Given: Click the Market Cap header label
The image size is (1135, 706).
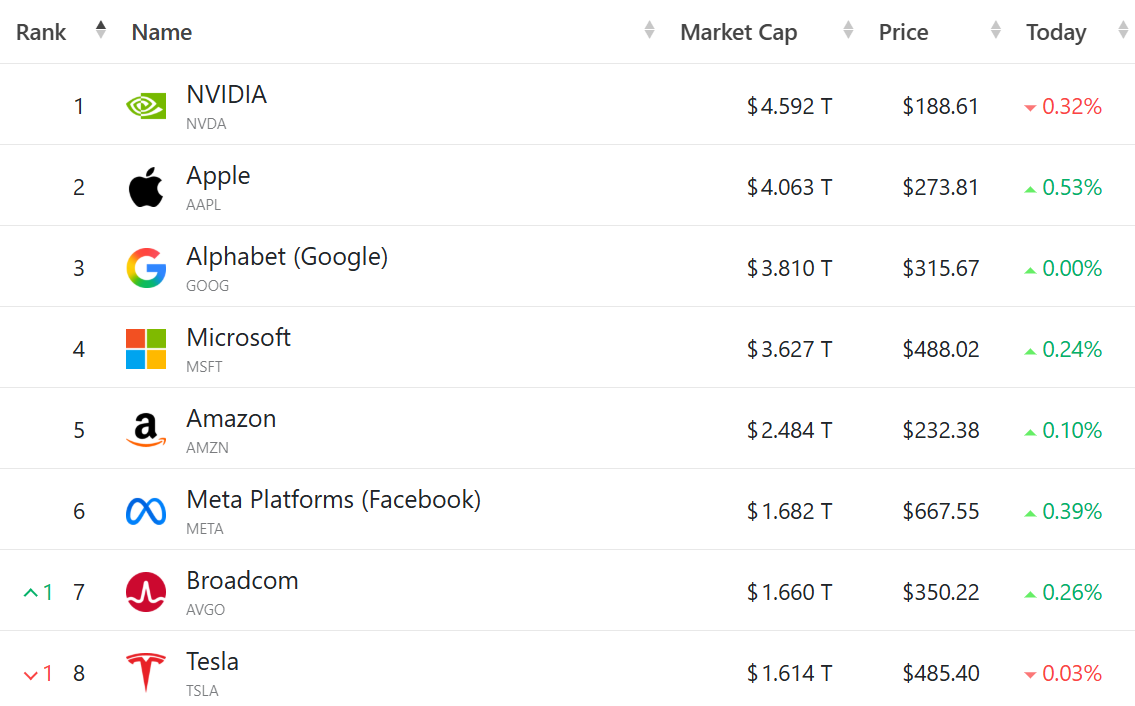Looking at the screenshot, I should point(738,32).
